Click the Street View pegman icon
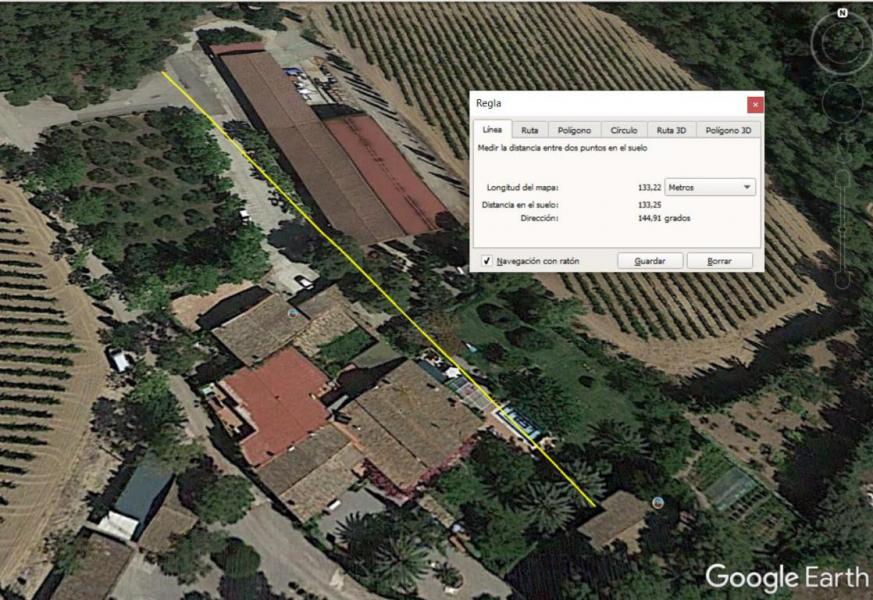 click(x=843, y=149)
